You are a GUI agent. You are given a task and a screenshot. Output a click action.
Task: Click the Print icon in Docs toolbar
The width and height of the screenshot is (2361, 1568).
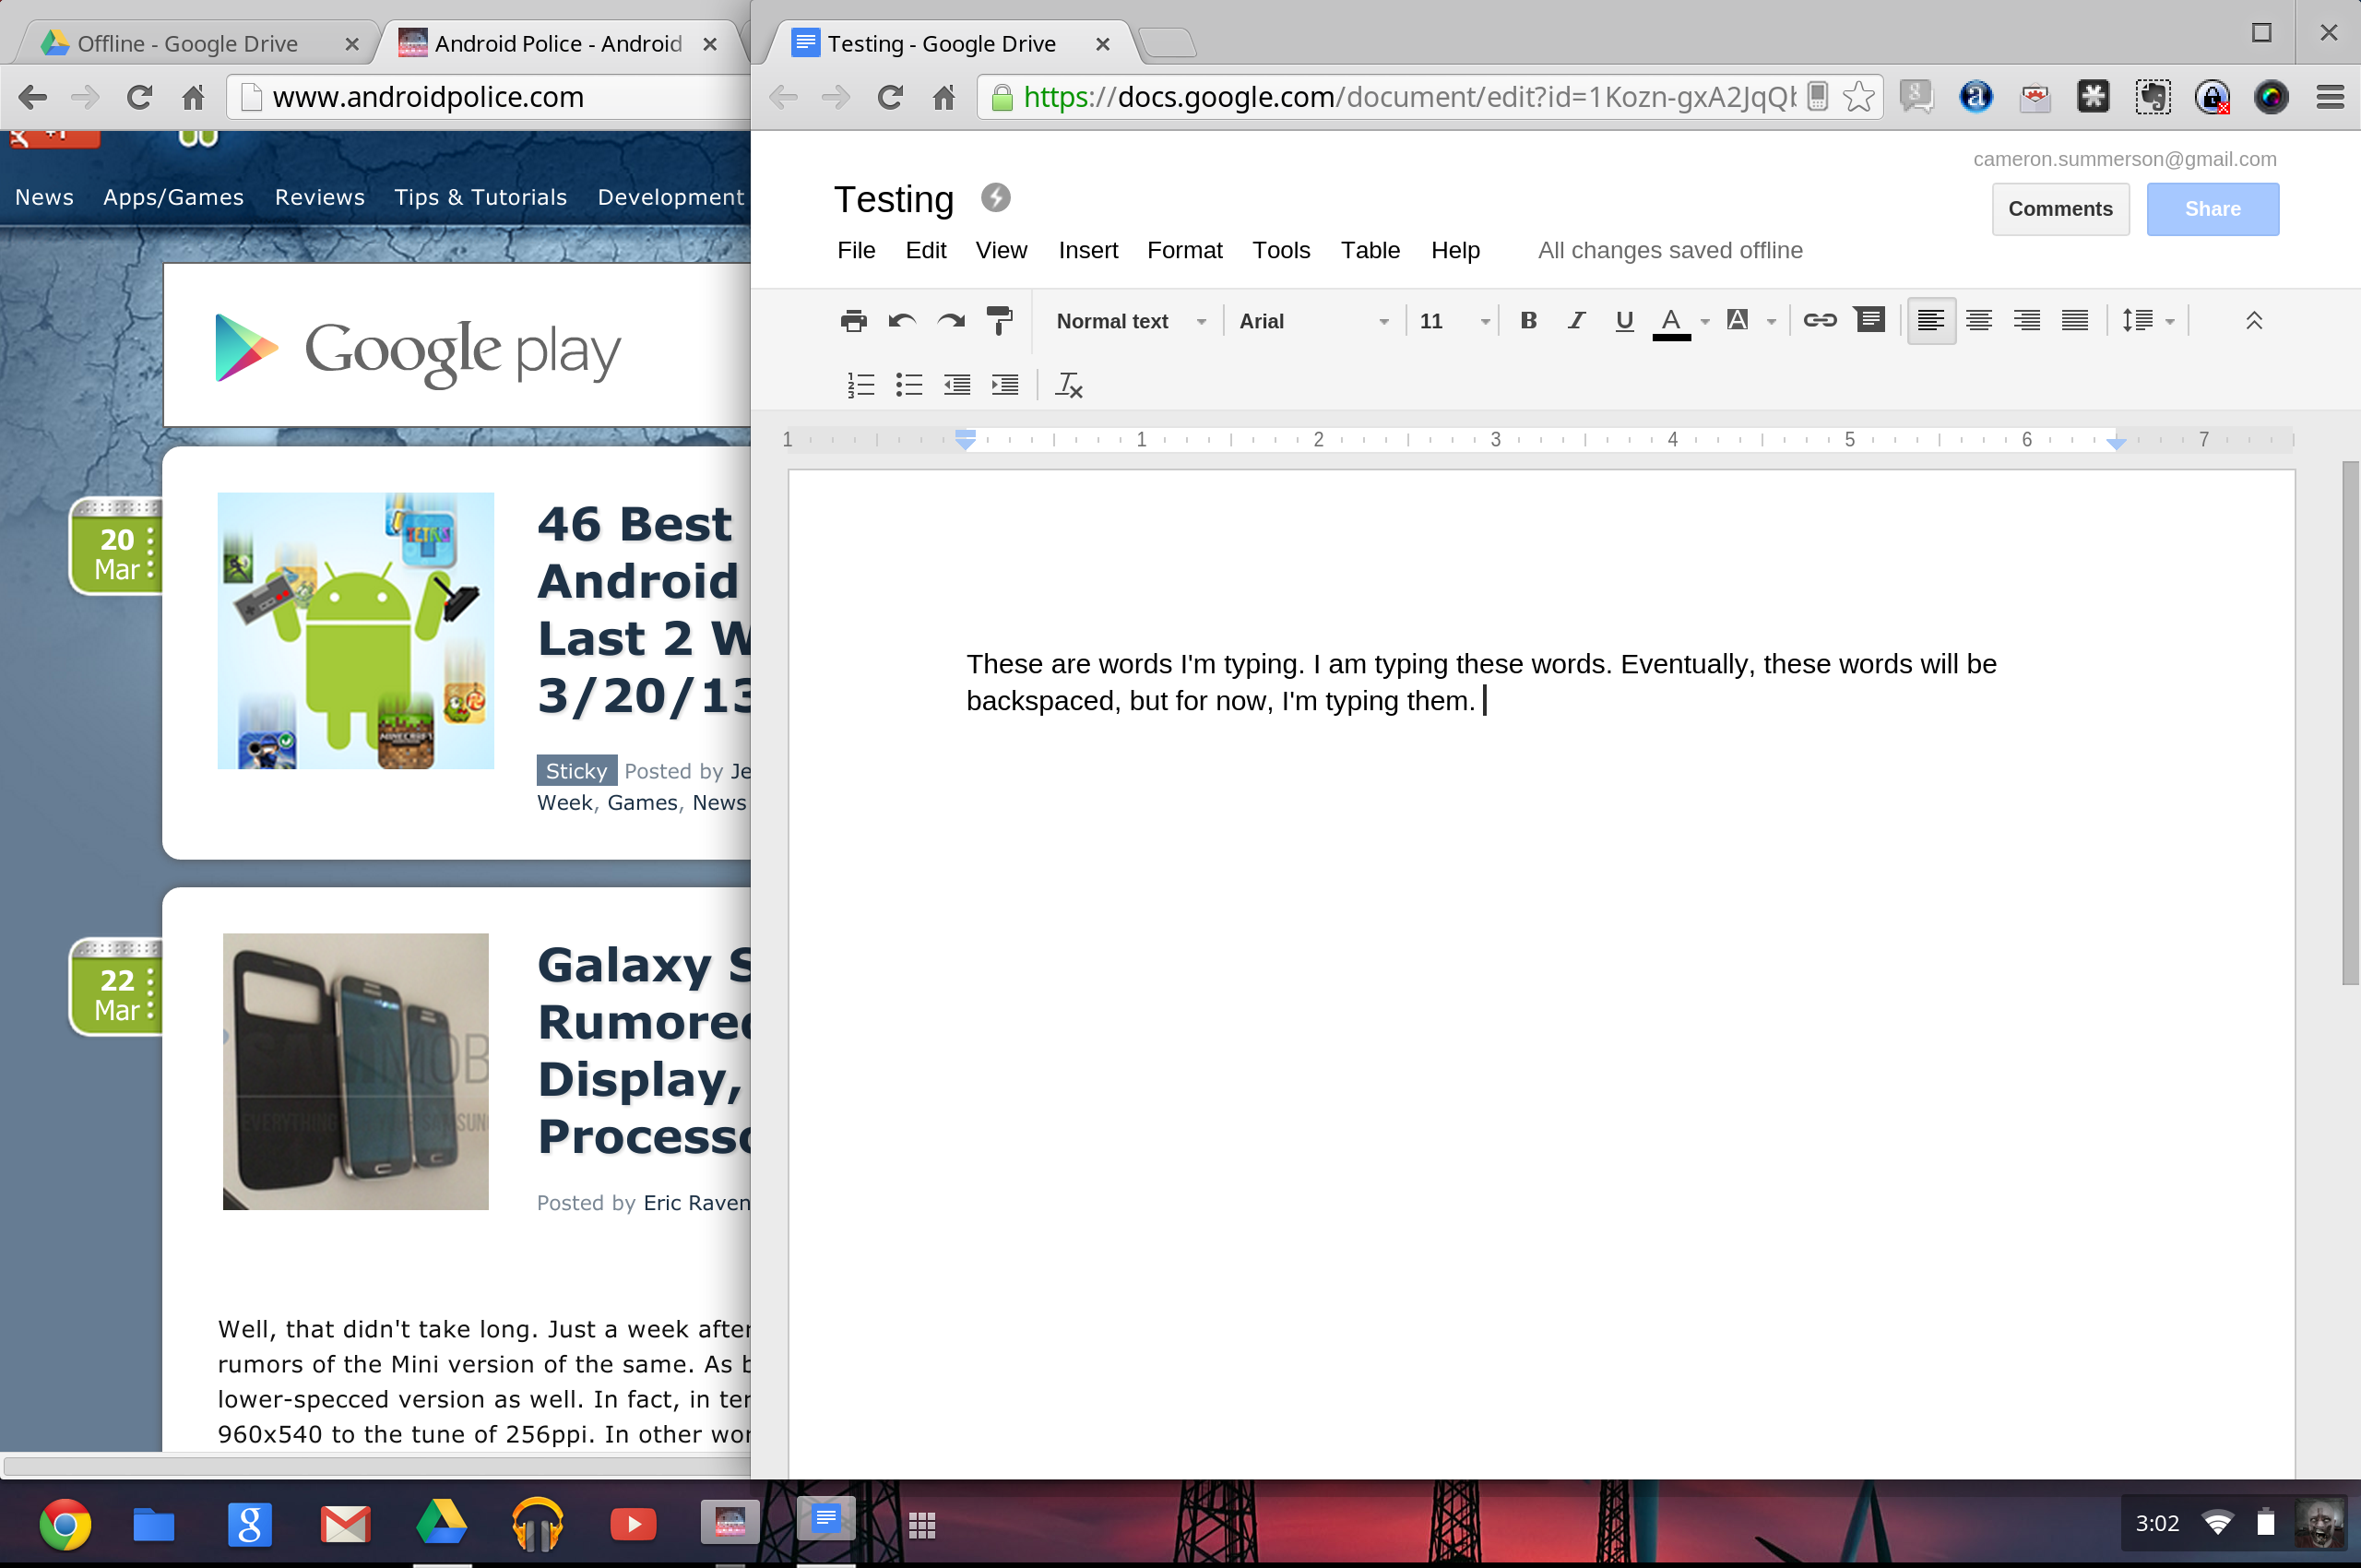pos(853,321)
